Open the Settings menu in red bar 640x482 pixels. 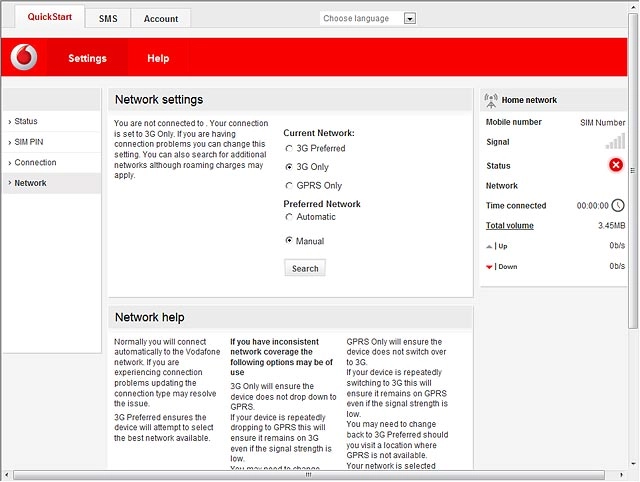87,58
